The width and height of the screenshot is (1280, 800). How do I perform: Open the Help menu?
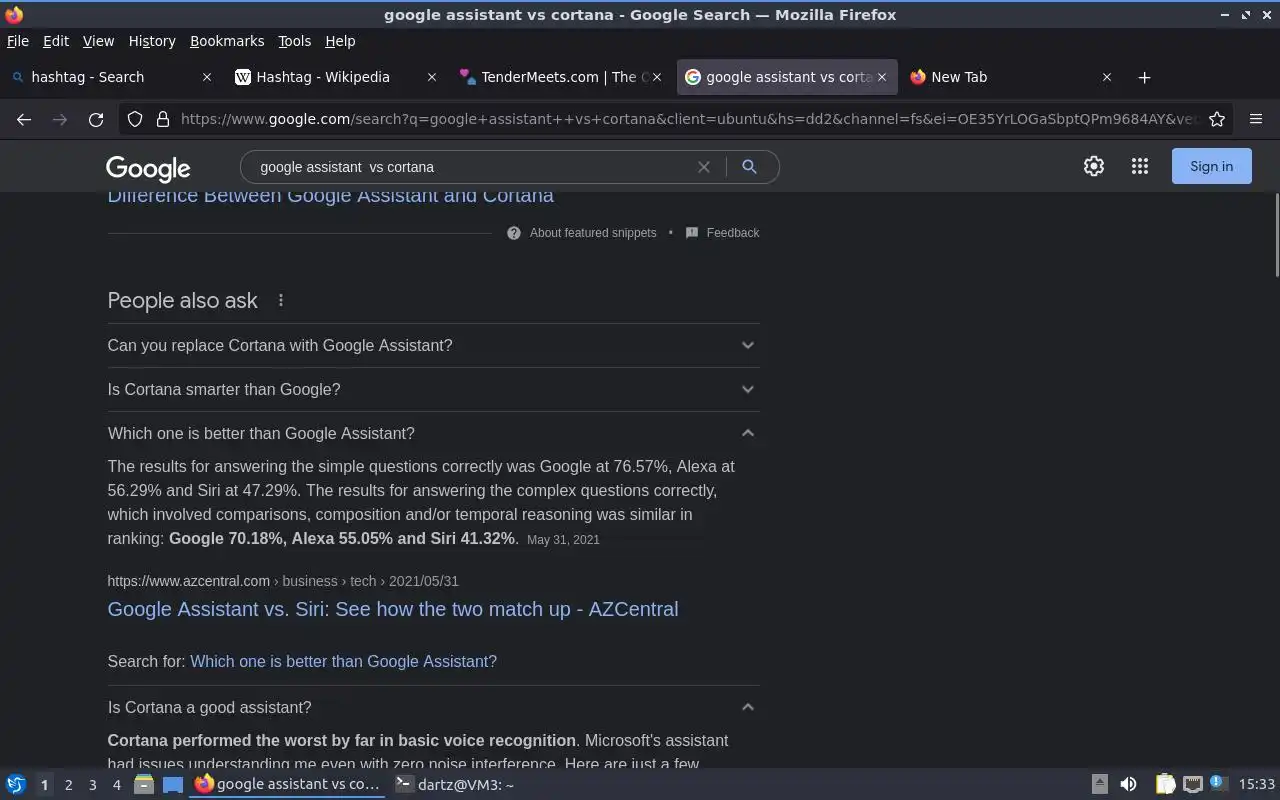point(340,41)
